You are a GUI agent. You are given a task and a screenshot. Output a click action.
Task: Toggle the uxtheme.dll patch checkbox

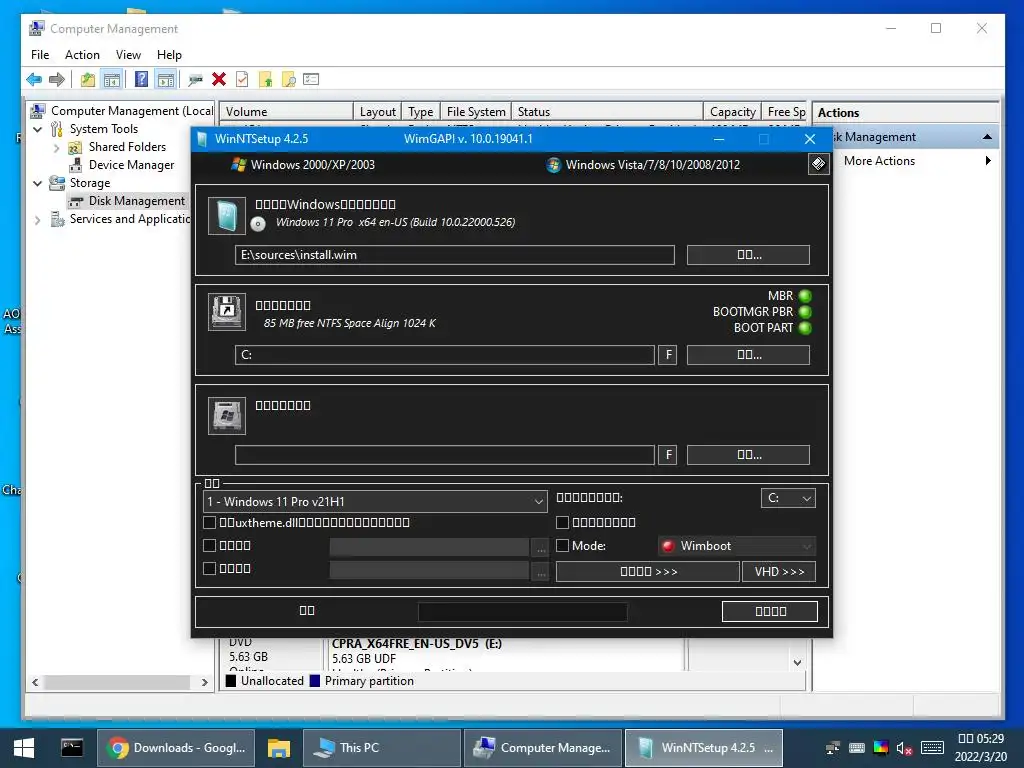pos(210,522)
